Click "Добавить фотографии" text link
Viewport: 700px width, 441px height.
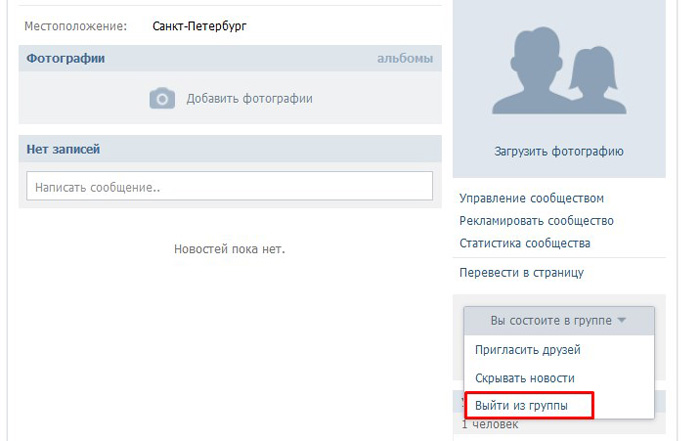249,98
